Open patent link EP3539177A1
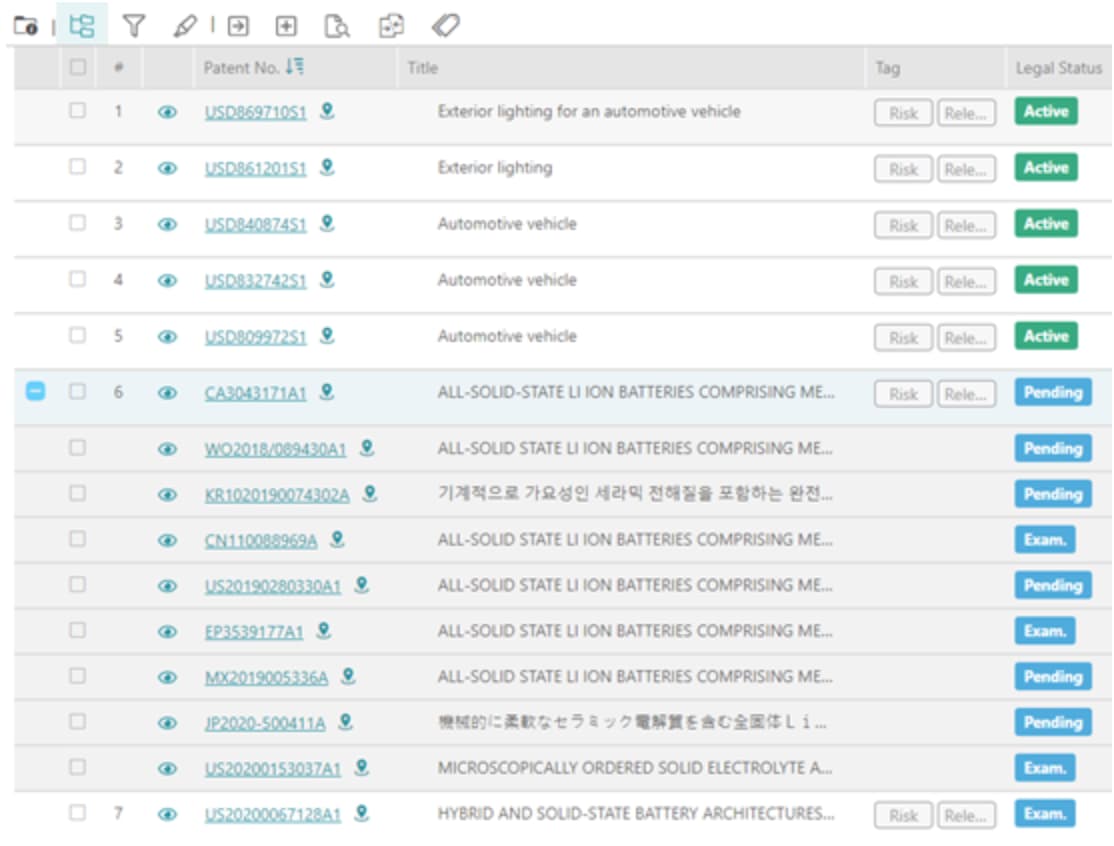Image resolution: width=1114 pixels, height=846 pixels. pos(254,631)
